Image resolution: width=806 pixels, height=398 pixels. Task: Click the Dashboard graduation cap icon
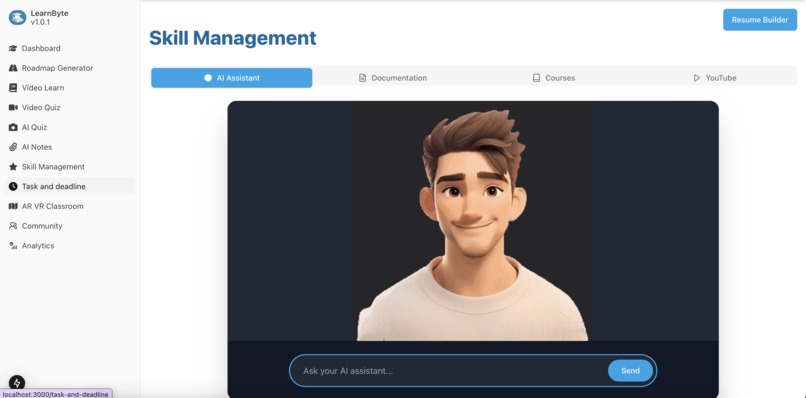click(x=13, y=48)
